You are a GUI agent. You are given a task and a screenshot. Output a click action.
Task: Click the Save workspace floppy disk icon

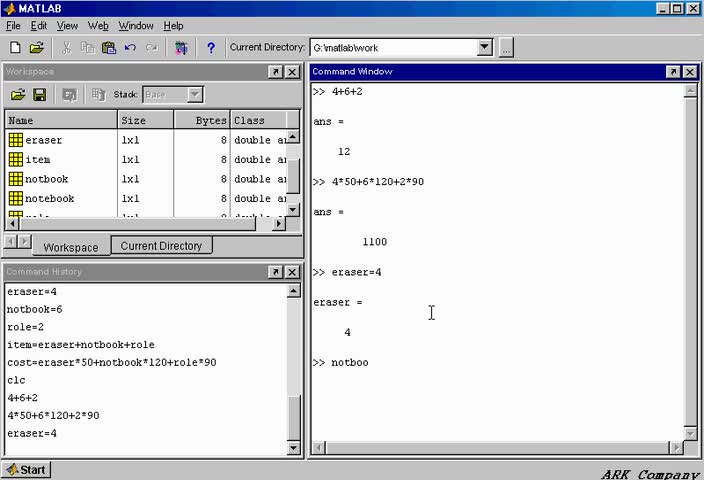point(40,95)
